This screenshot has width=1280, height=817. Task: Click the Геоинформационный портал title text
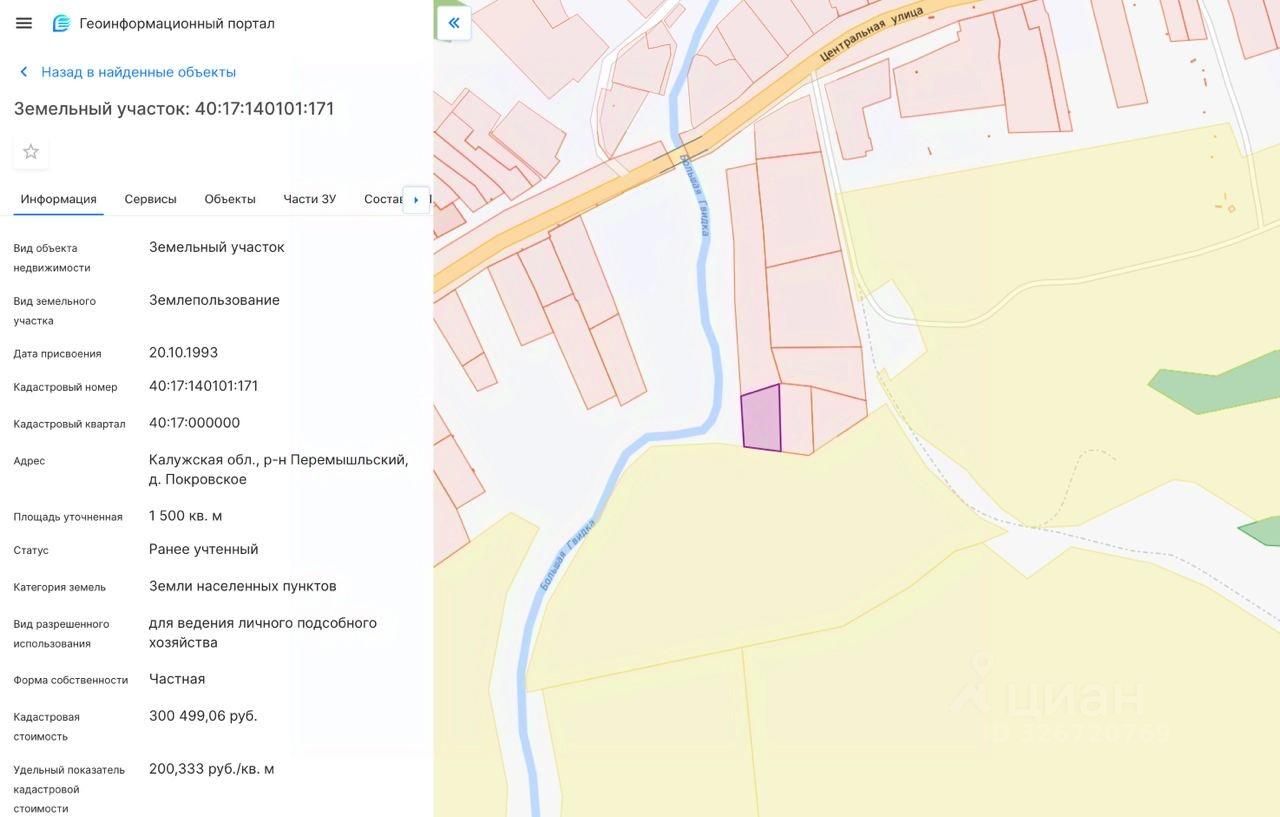[177, 23]
